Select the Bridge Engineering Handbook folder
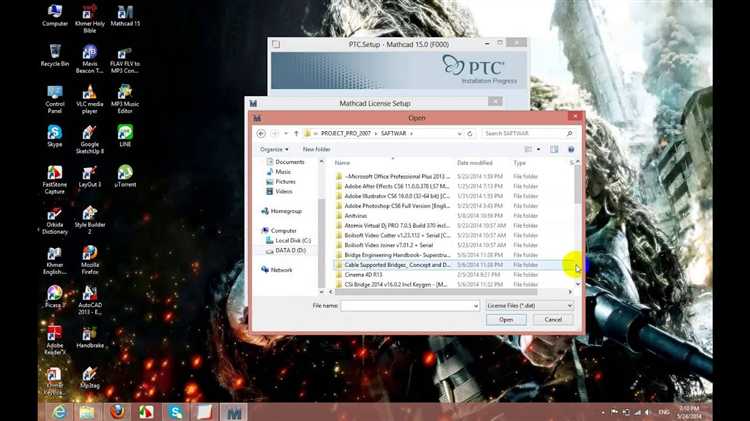 pos(397,255)
